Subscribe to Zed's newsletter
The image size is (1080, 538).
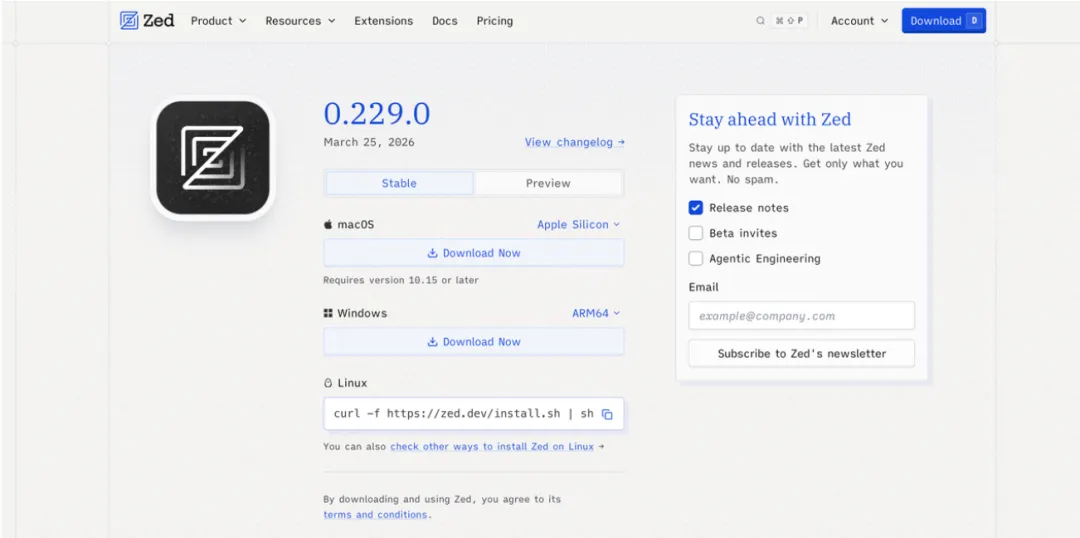(x=802, y=353)
